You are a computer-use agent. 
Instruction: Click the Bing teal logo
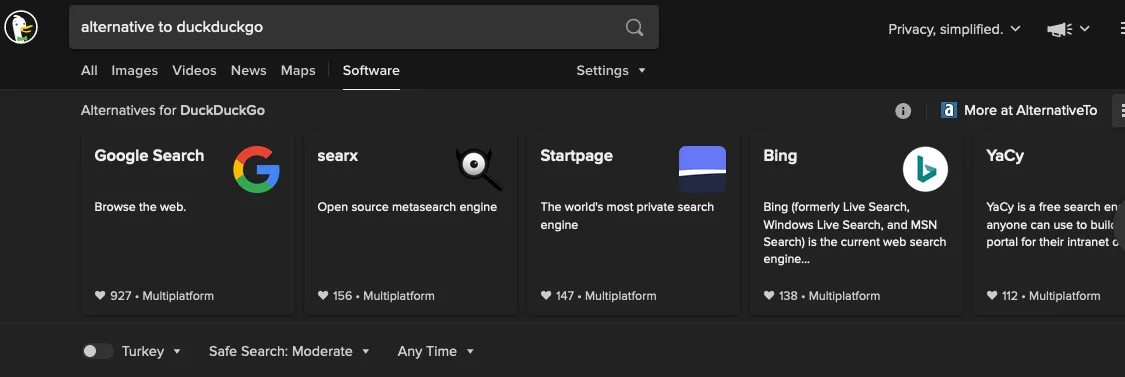(926, 169)
